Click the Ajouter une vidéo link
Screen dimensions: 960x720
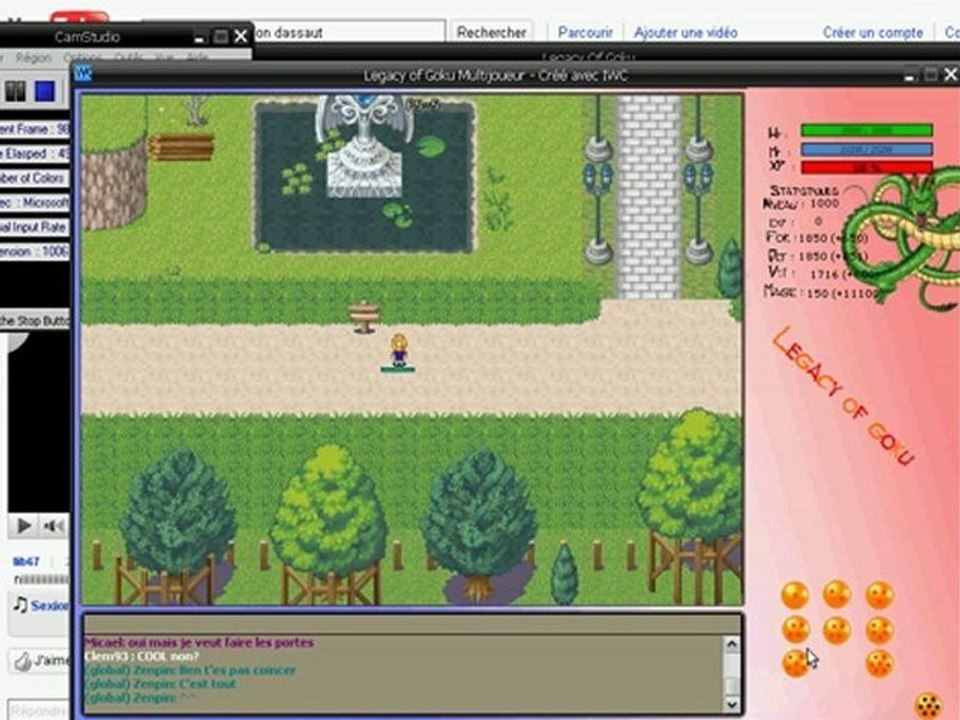click(x=685, y=32)
